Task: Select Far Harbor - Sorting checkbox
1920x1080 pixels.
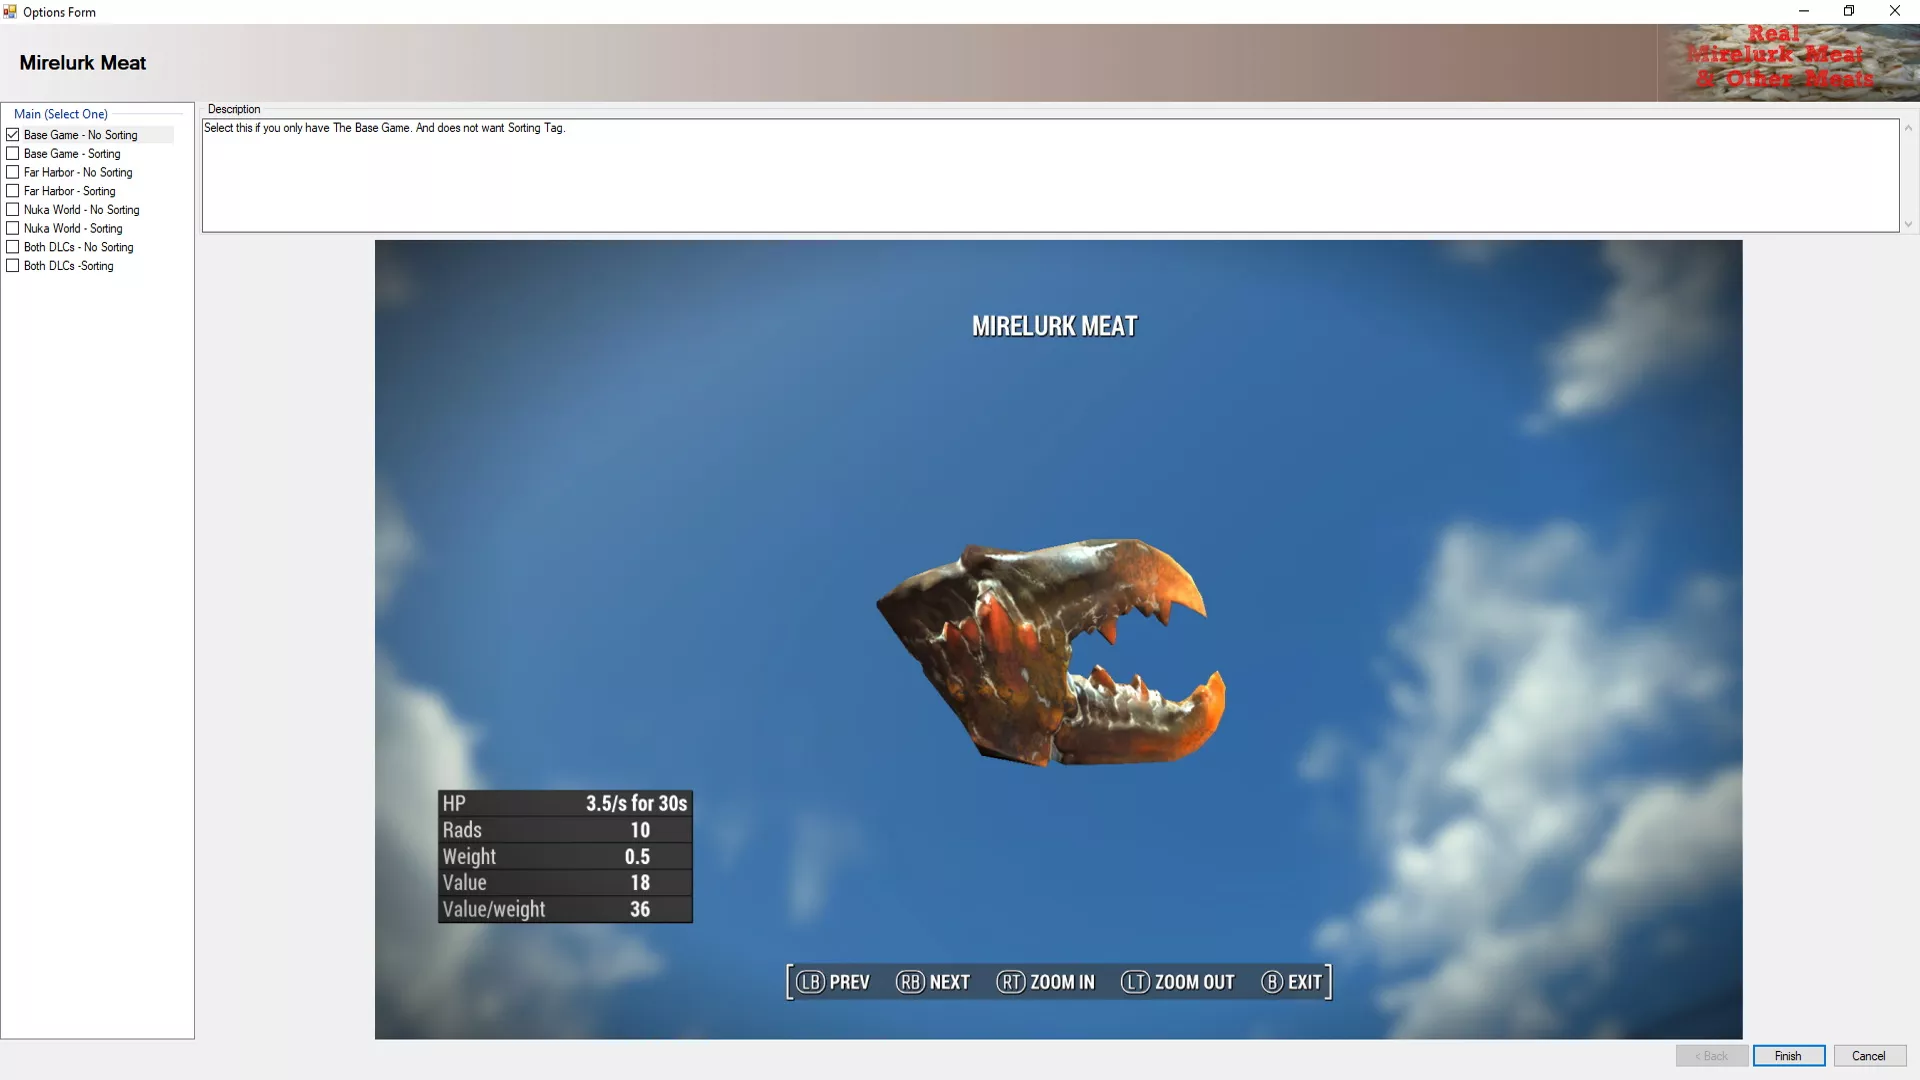Action: [x=13, y=191]
